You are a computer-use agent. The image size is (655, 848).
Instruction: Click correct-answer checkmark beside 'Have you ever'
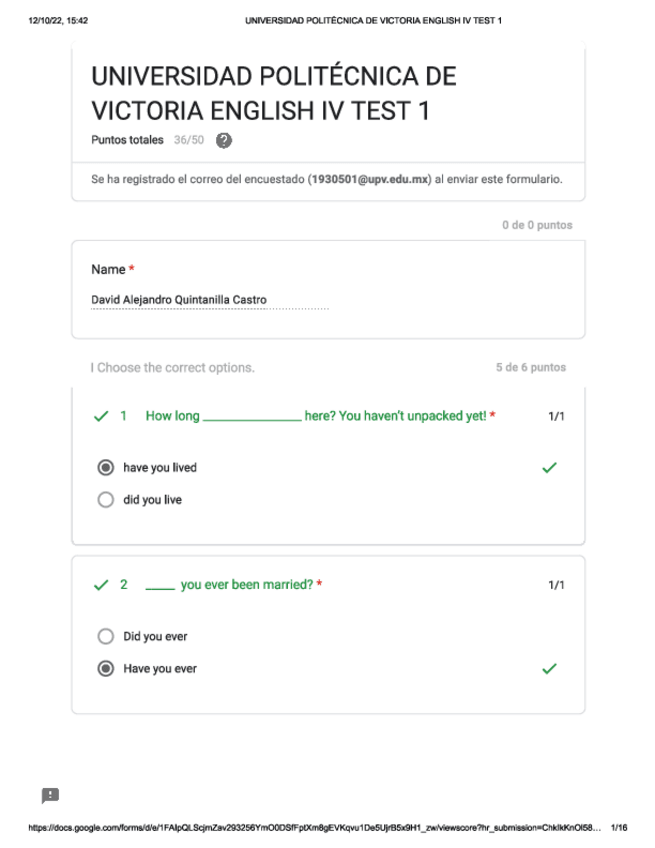(x=548, y=669)
